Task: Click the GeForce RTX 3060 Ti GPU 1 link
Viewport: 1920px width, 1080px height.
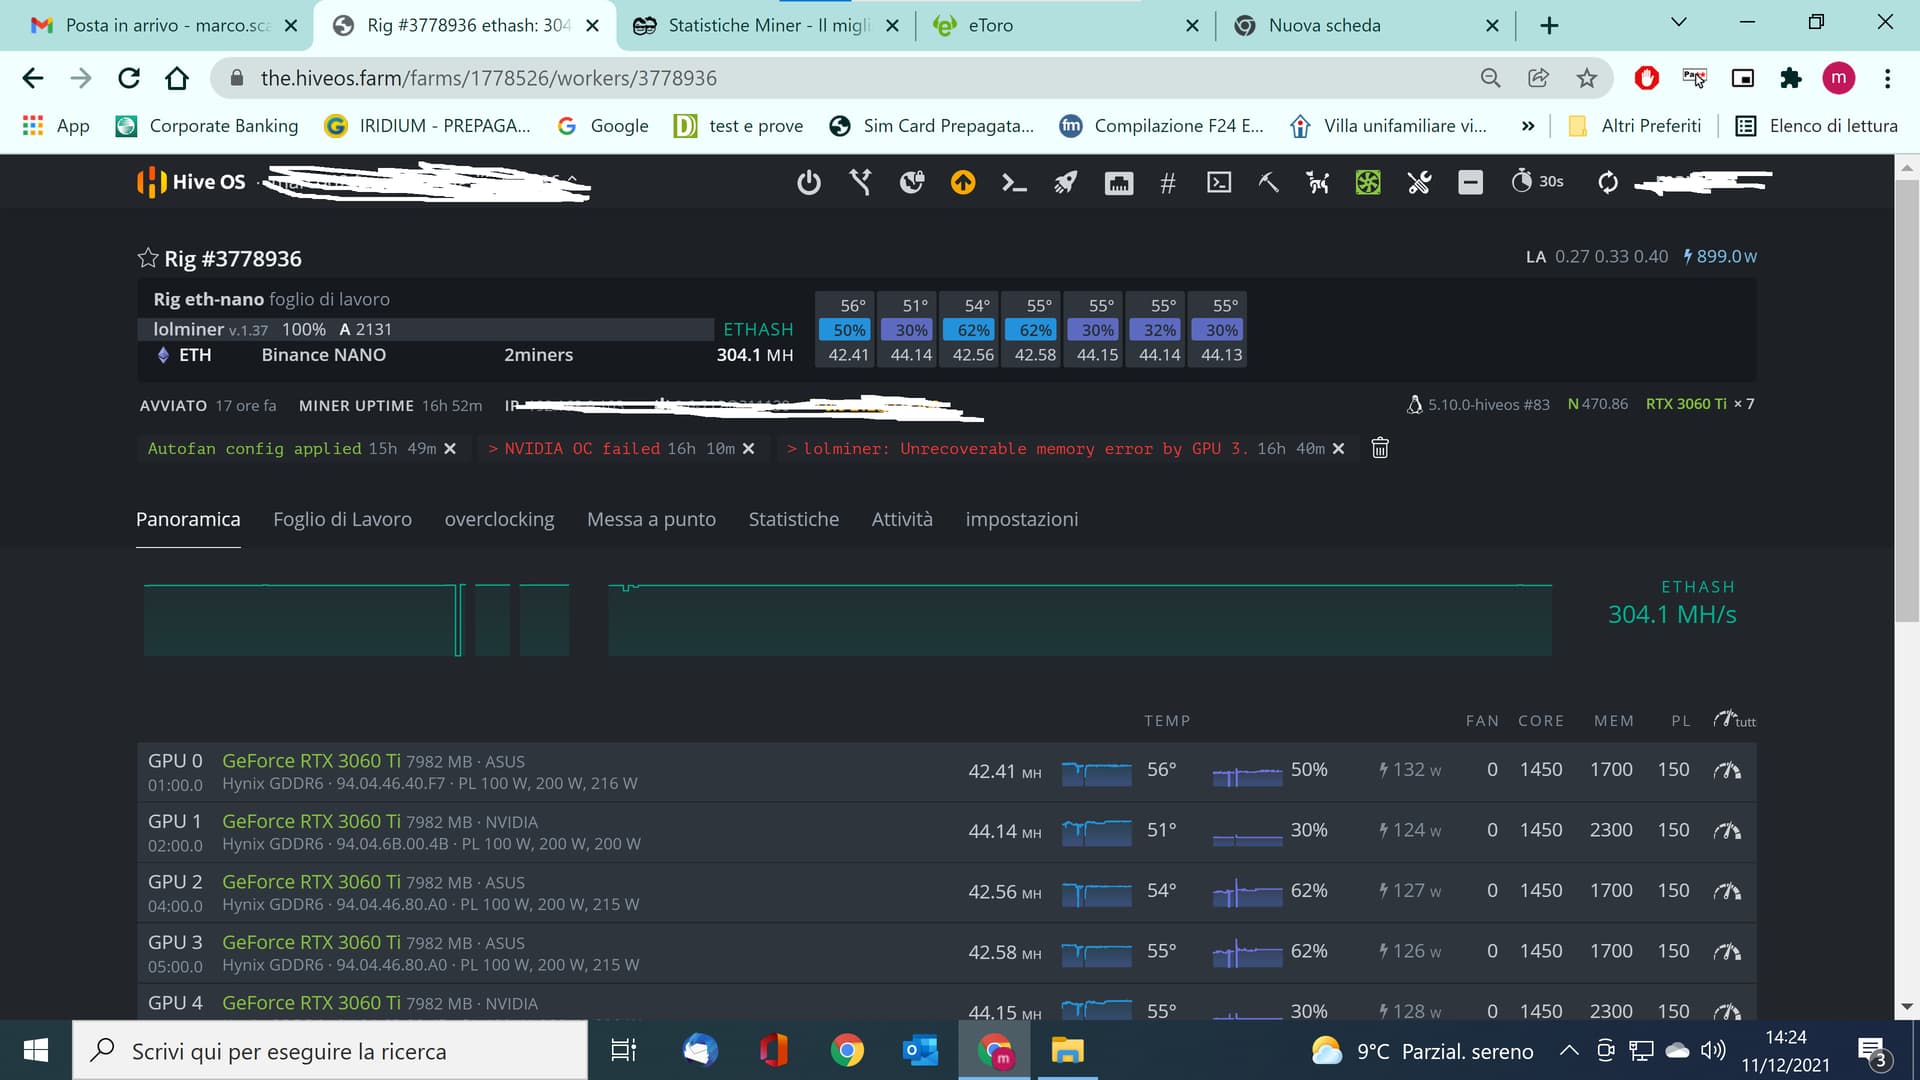Action: point(311,821)
